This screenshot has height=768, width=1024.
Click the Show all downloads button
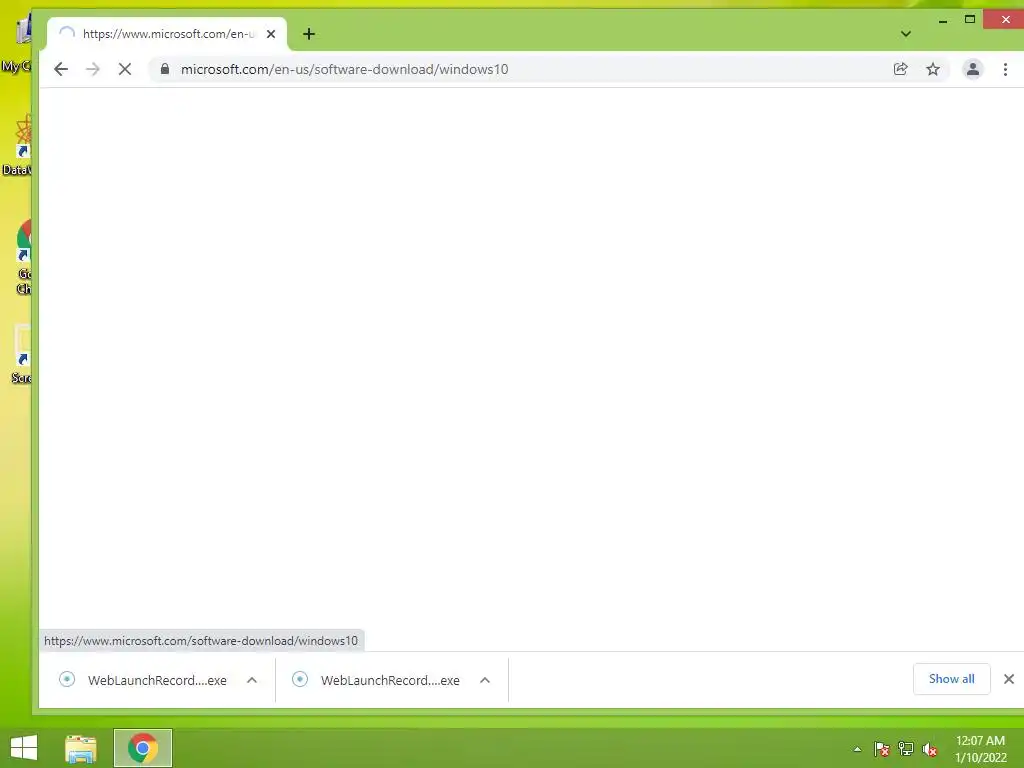(x=952, y=679)
